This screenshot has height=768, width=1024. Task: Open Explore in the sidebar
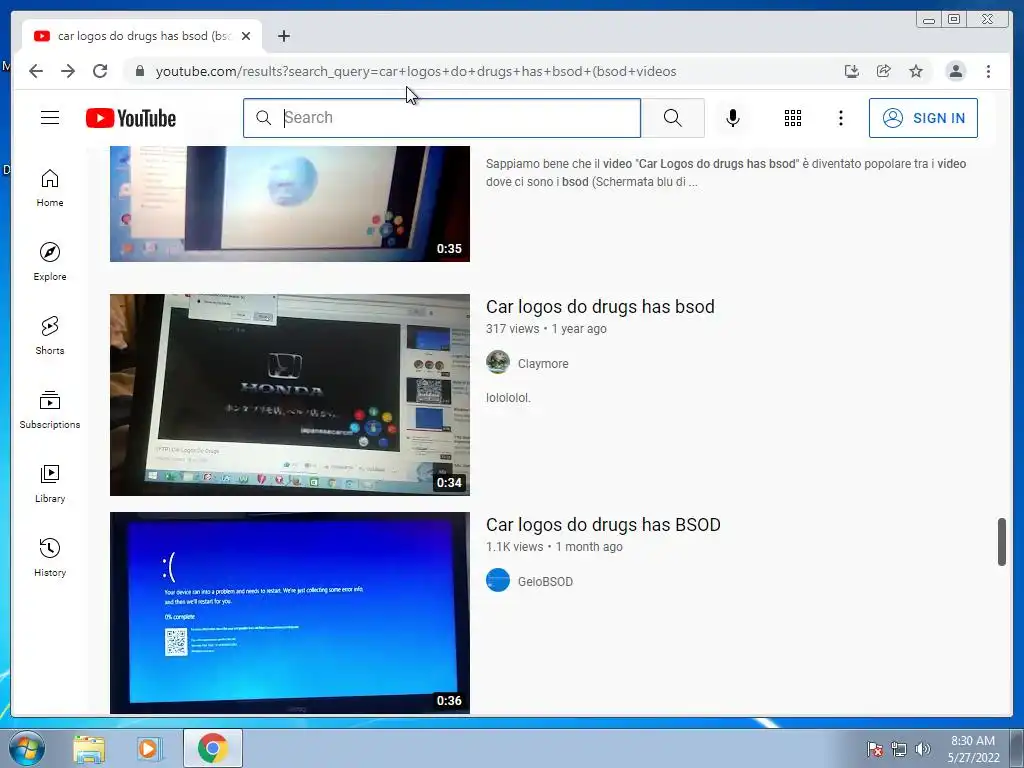pos(50,262)
